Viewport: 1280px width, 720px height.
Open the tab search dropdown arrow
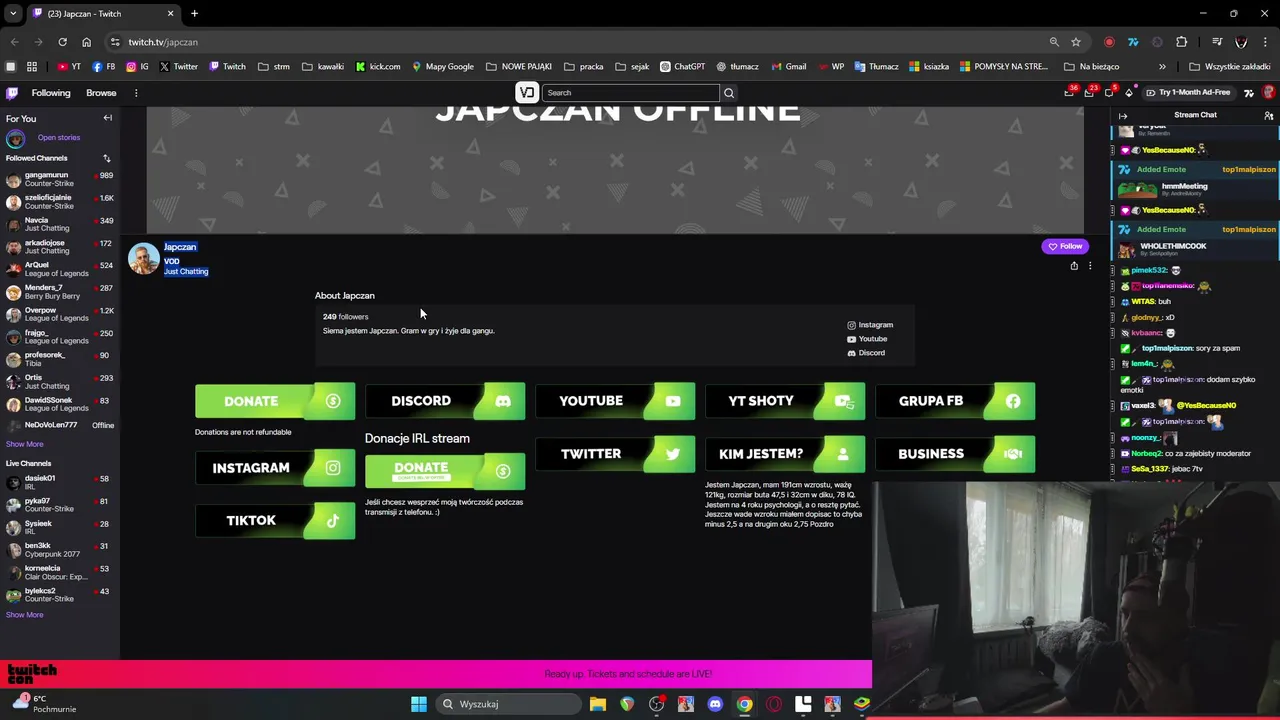tap(13, 13)
